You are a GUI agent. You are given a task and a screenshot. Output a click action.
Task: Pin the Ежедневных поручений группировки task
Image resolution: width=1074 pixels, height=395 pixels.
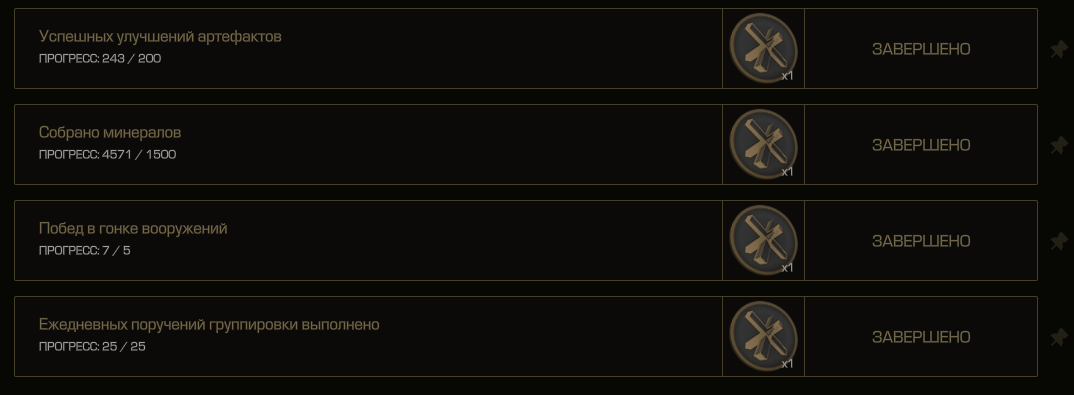tap(1058, 337)
